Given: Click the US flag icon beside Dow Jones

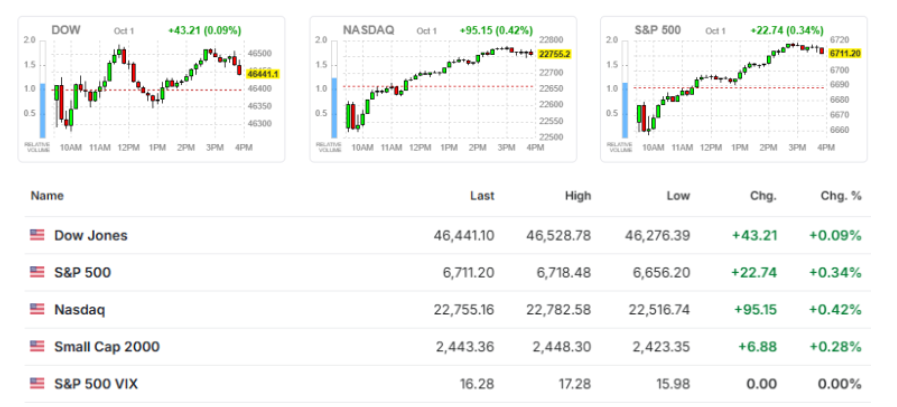Looking at the screenshot, I should [37, 236].
